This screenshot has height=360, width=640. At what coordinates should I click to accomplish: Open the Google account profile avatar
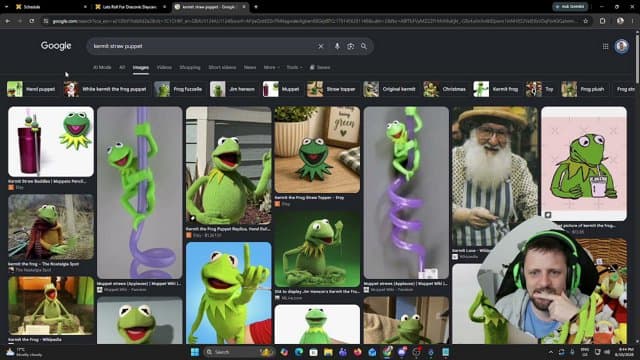pos(622,46)
